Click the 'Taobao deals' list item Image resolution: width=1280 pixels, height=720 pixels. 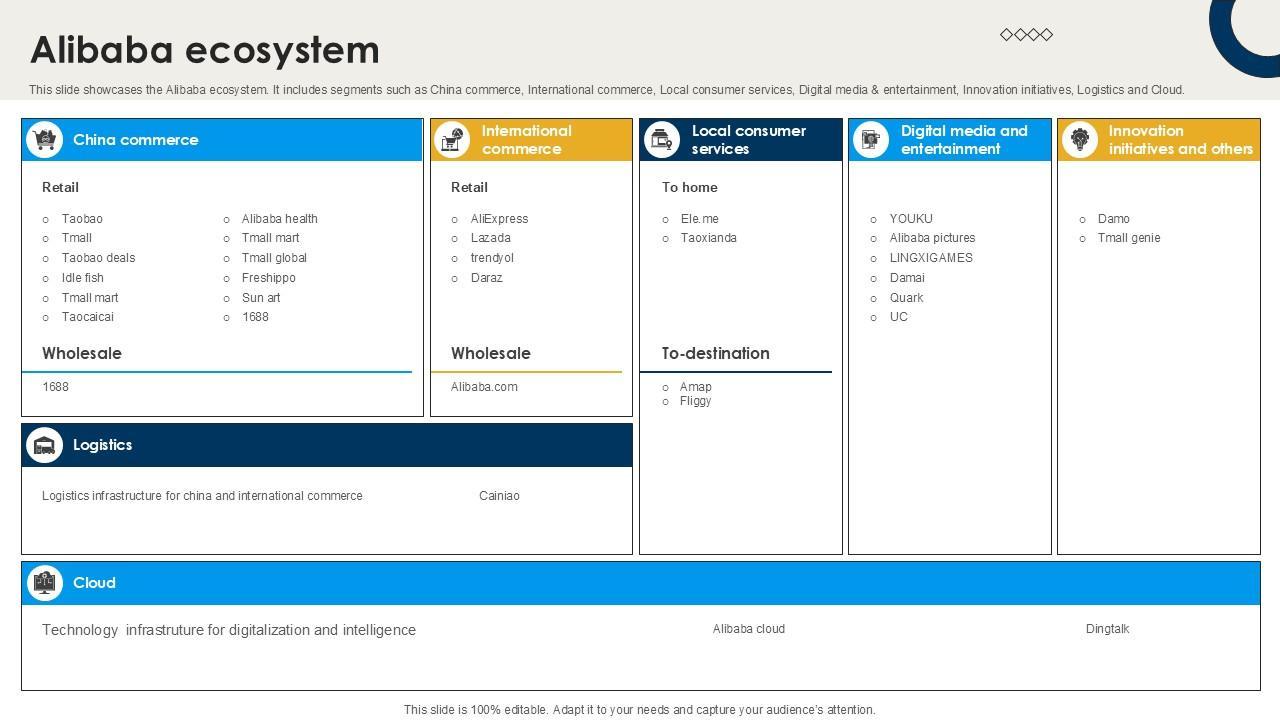(98, 258)
